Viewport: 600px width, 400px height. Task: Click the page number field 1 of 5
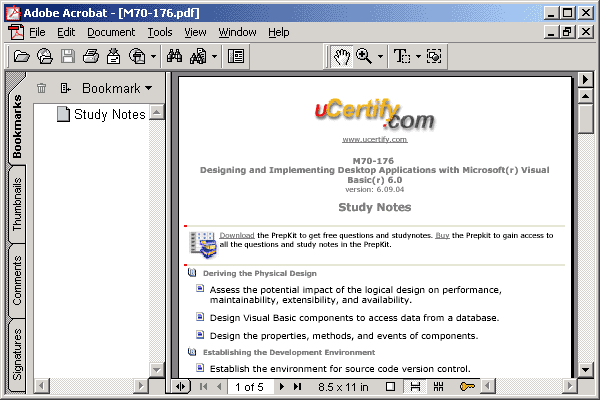(x=250, y=387)
